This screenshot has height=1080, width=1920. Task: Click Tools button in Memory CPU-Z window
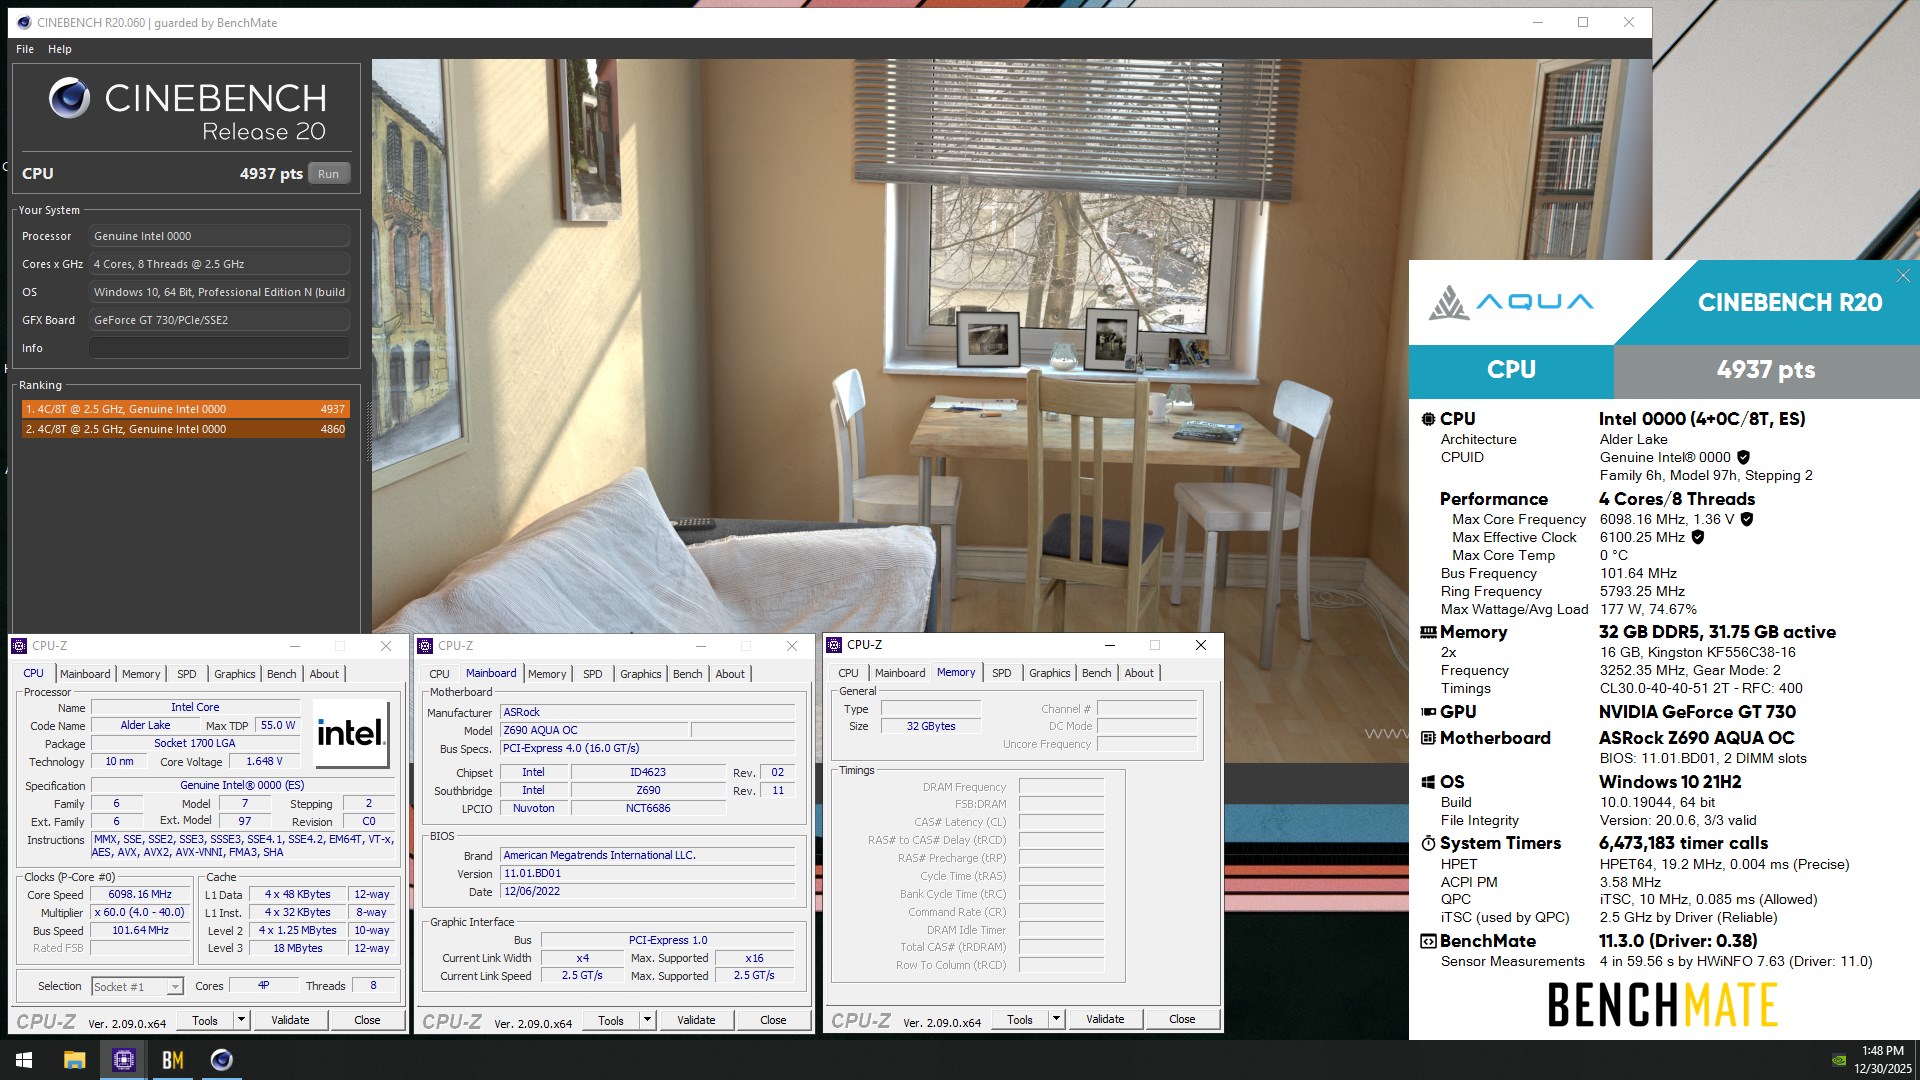pyautogui.click(x=1020, y=1019)
